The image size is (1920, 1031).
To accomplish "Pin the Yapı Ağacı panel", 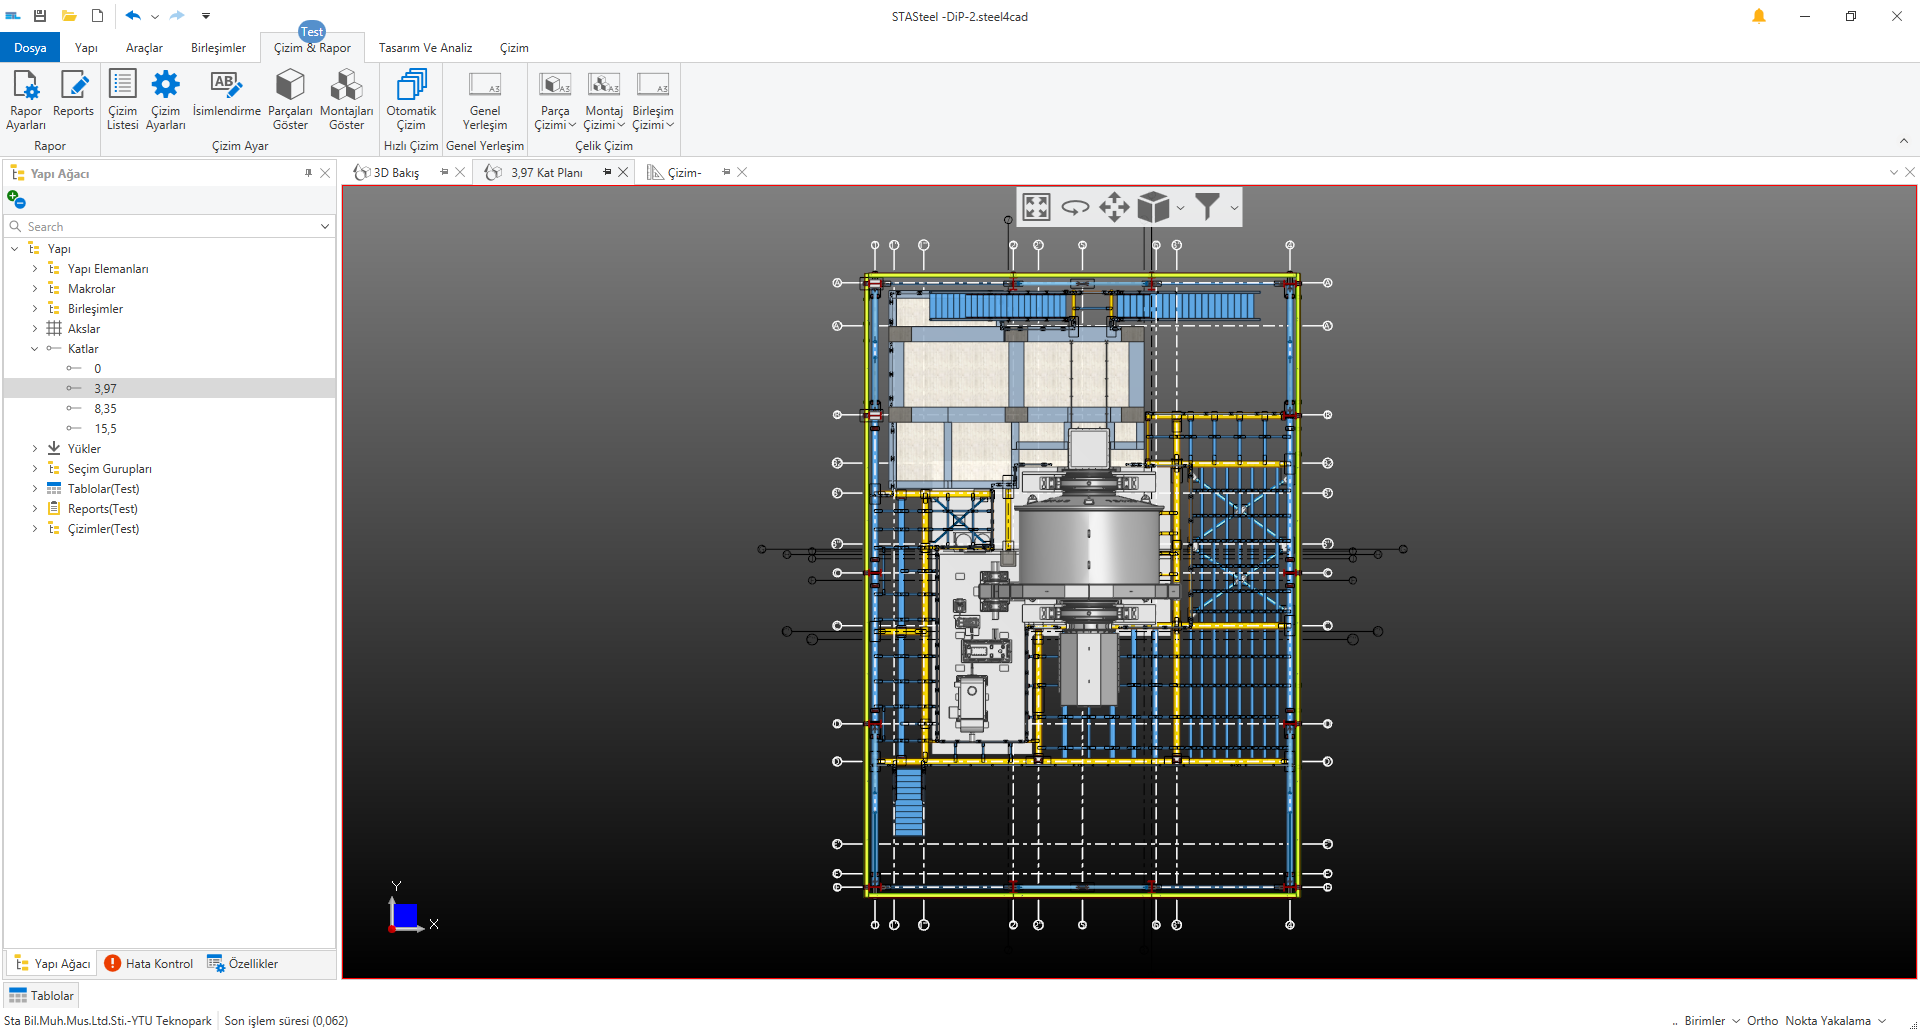I will click(308, 173).
